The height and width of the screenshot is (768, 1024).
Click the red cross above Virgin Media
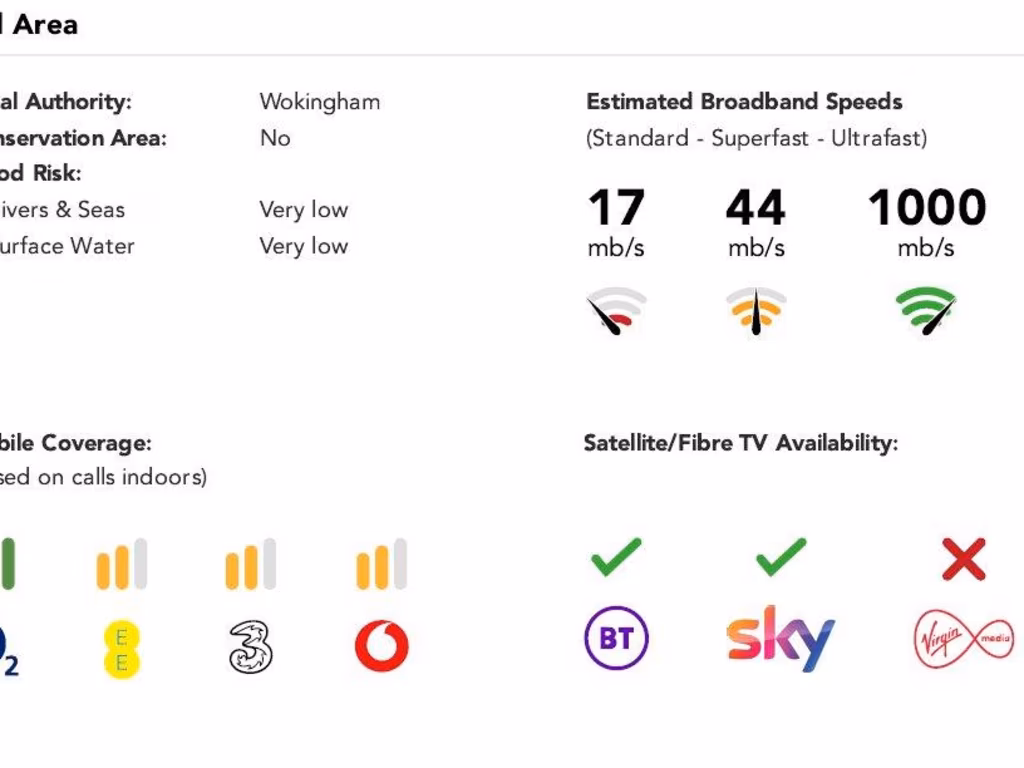click(964, 559)
